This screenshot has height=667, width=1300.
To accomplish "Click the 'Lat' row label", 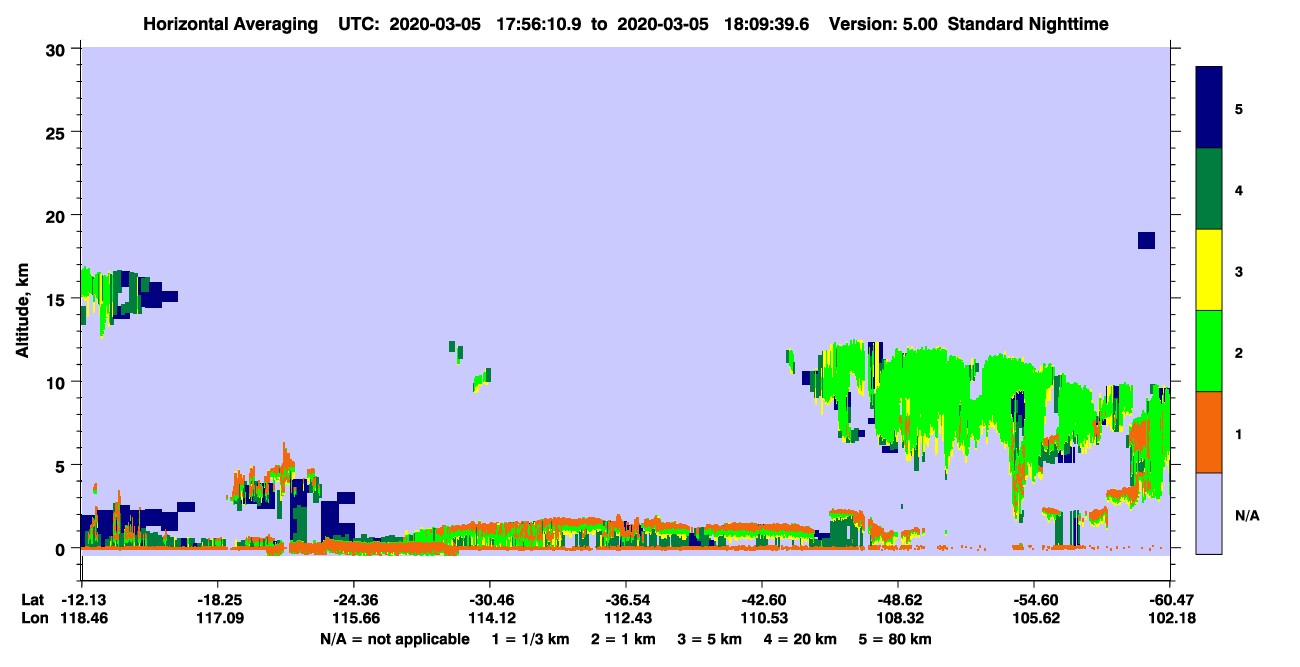I will [x=32, y=600].
